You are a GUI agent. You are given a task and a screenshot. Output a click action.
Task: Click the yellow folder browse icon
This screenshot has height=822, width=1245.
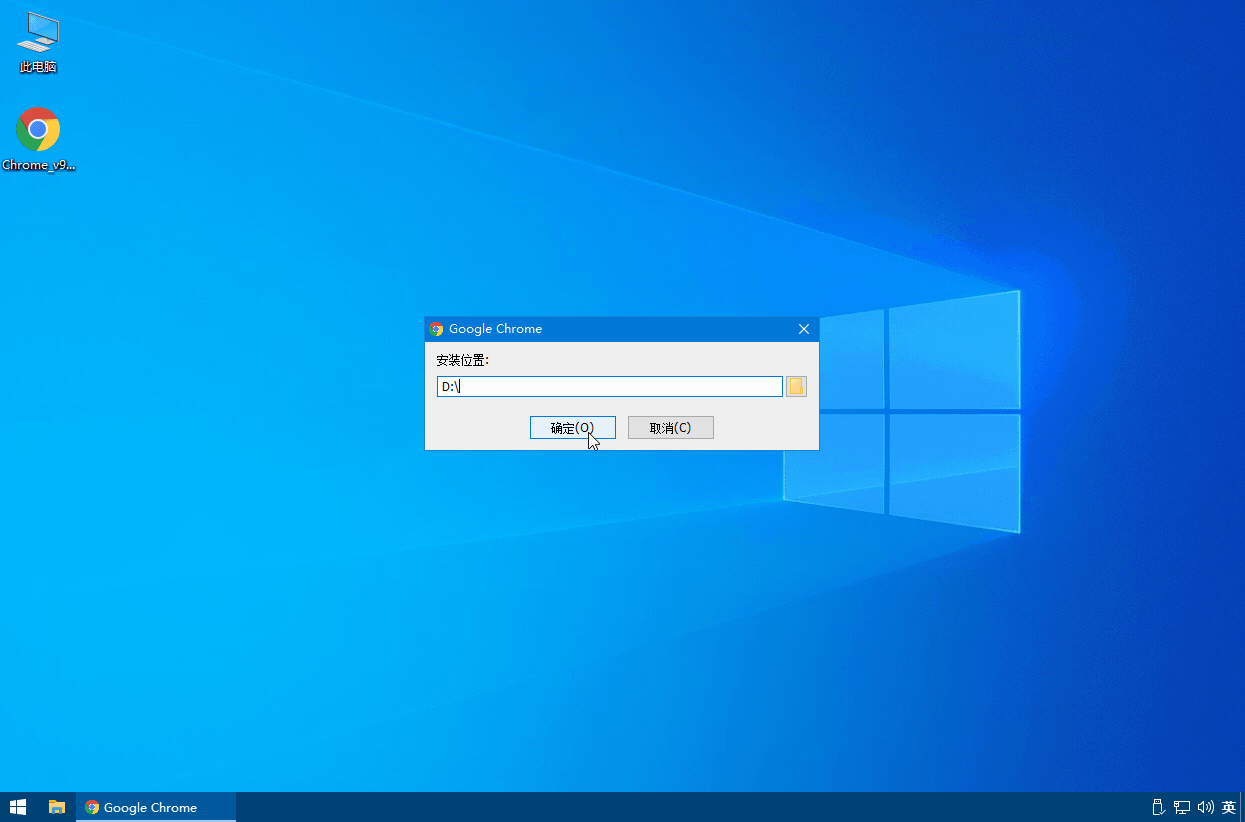coord(795,386)
